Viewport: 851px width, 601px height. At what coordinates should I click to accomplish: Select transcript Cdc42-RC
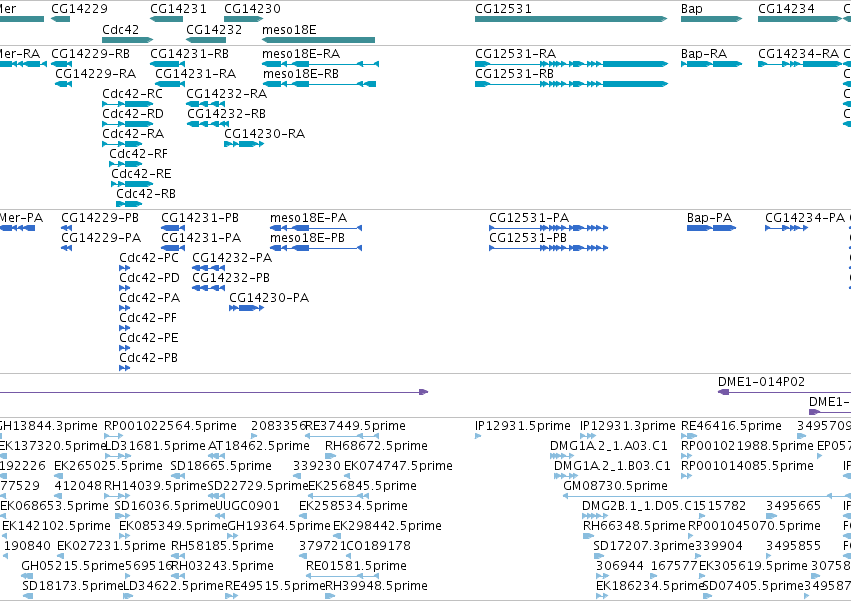coord(132,94)
